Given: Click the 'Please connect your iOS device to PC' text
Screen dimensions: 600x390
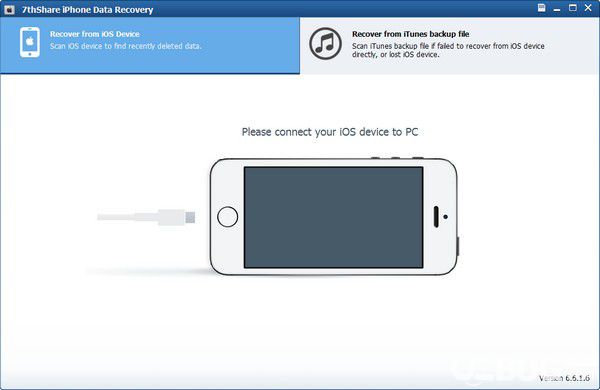Looking at the screenshot, I should pyautogui.click(x=330, y=132).
